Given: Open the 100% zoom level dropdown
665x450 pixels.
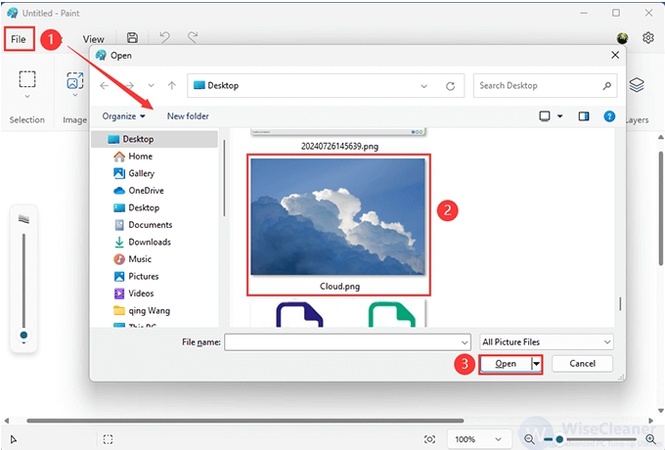Looking at the screenshot, I should 478,439.
